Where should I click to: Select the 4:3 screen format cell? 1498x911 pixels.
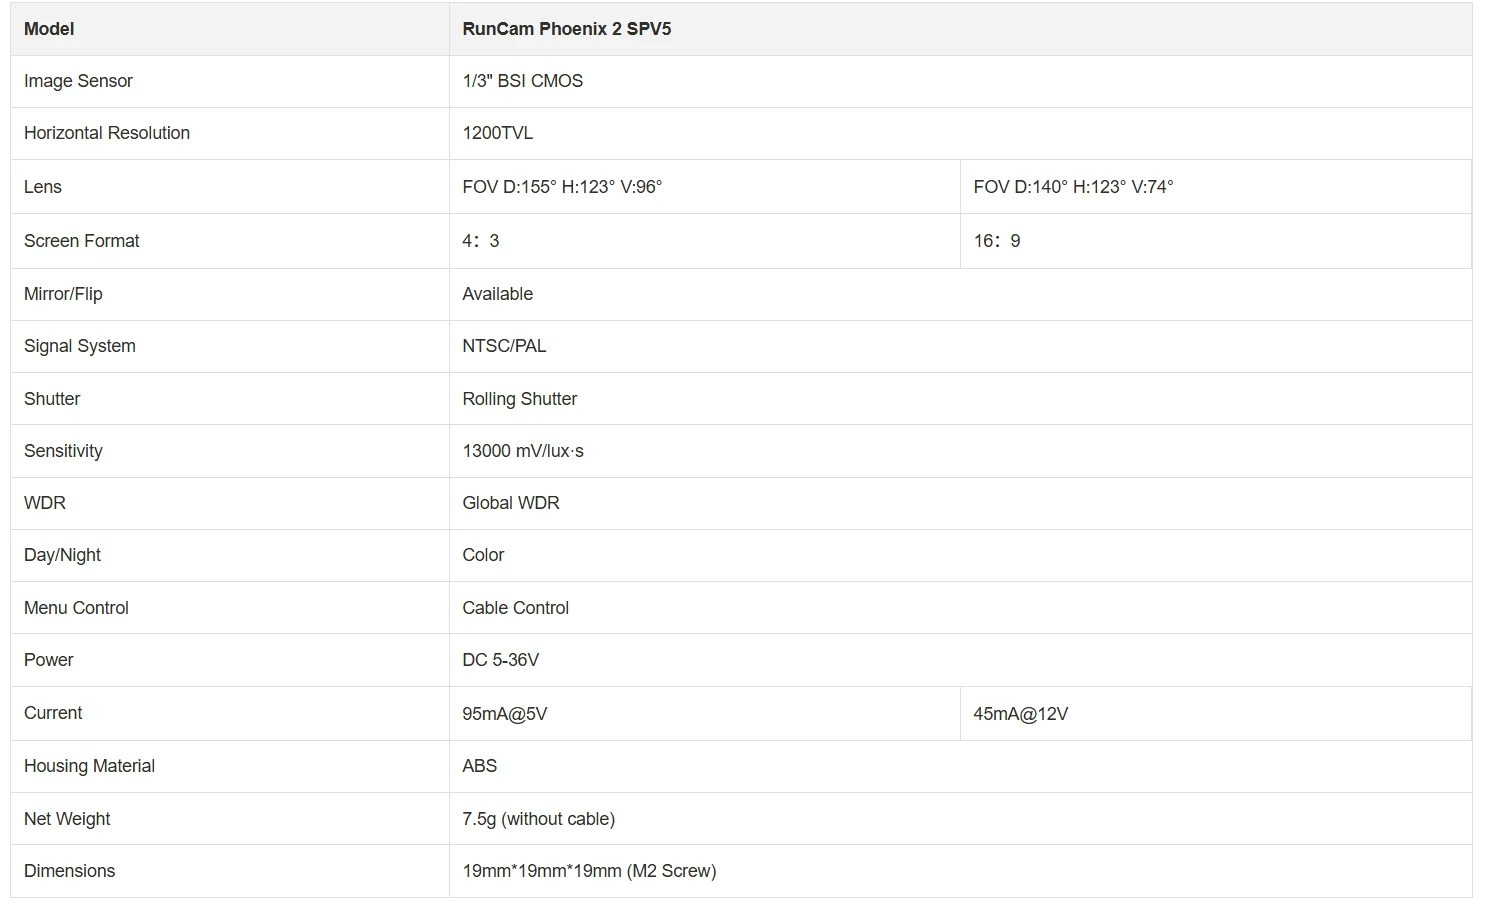pos(705,241)
